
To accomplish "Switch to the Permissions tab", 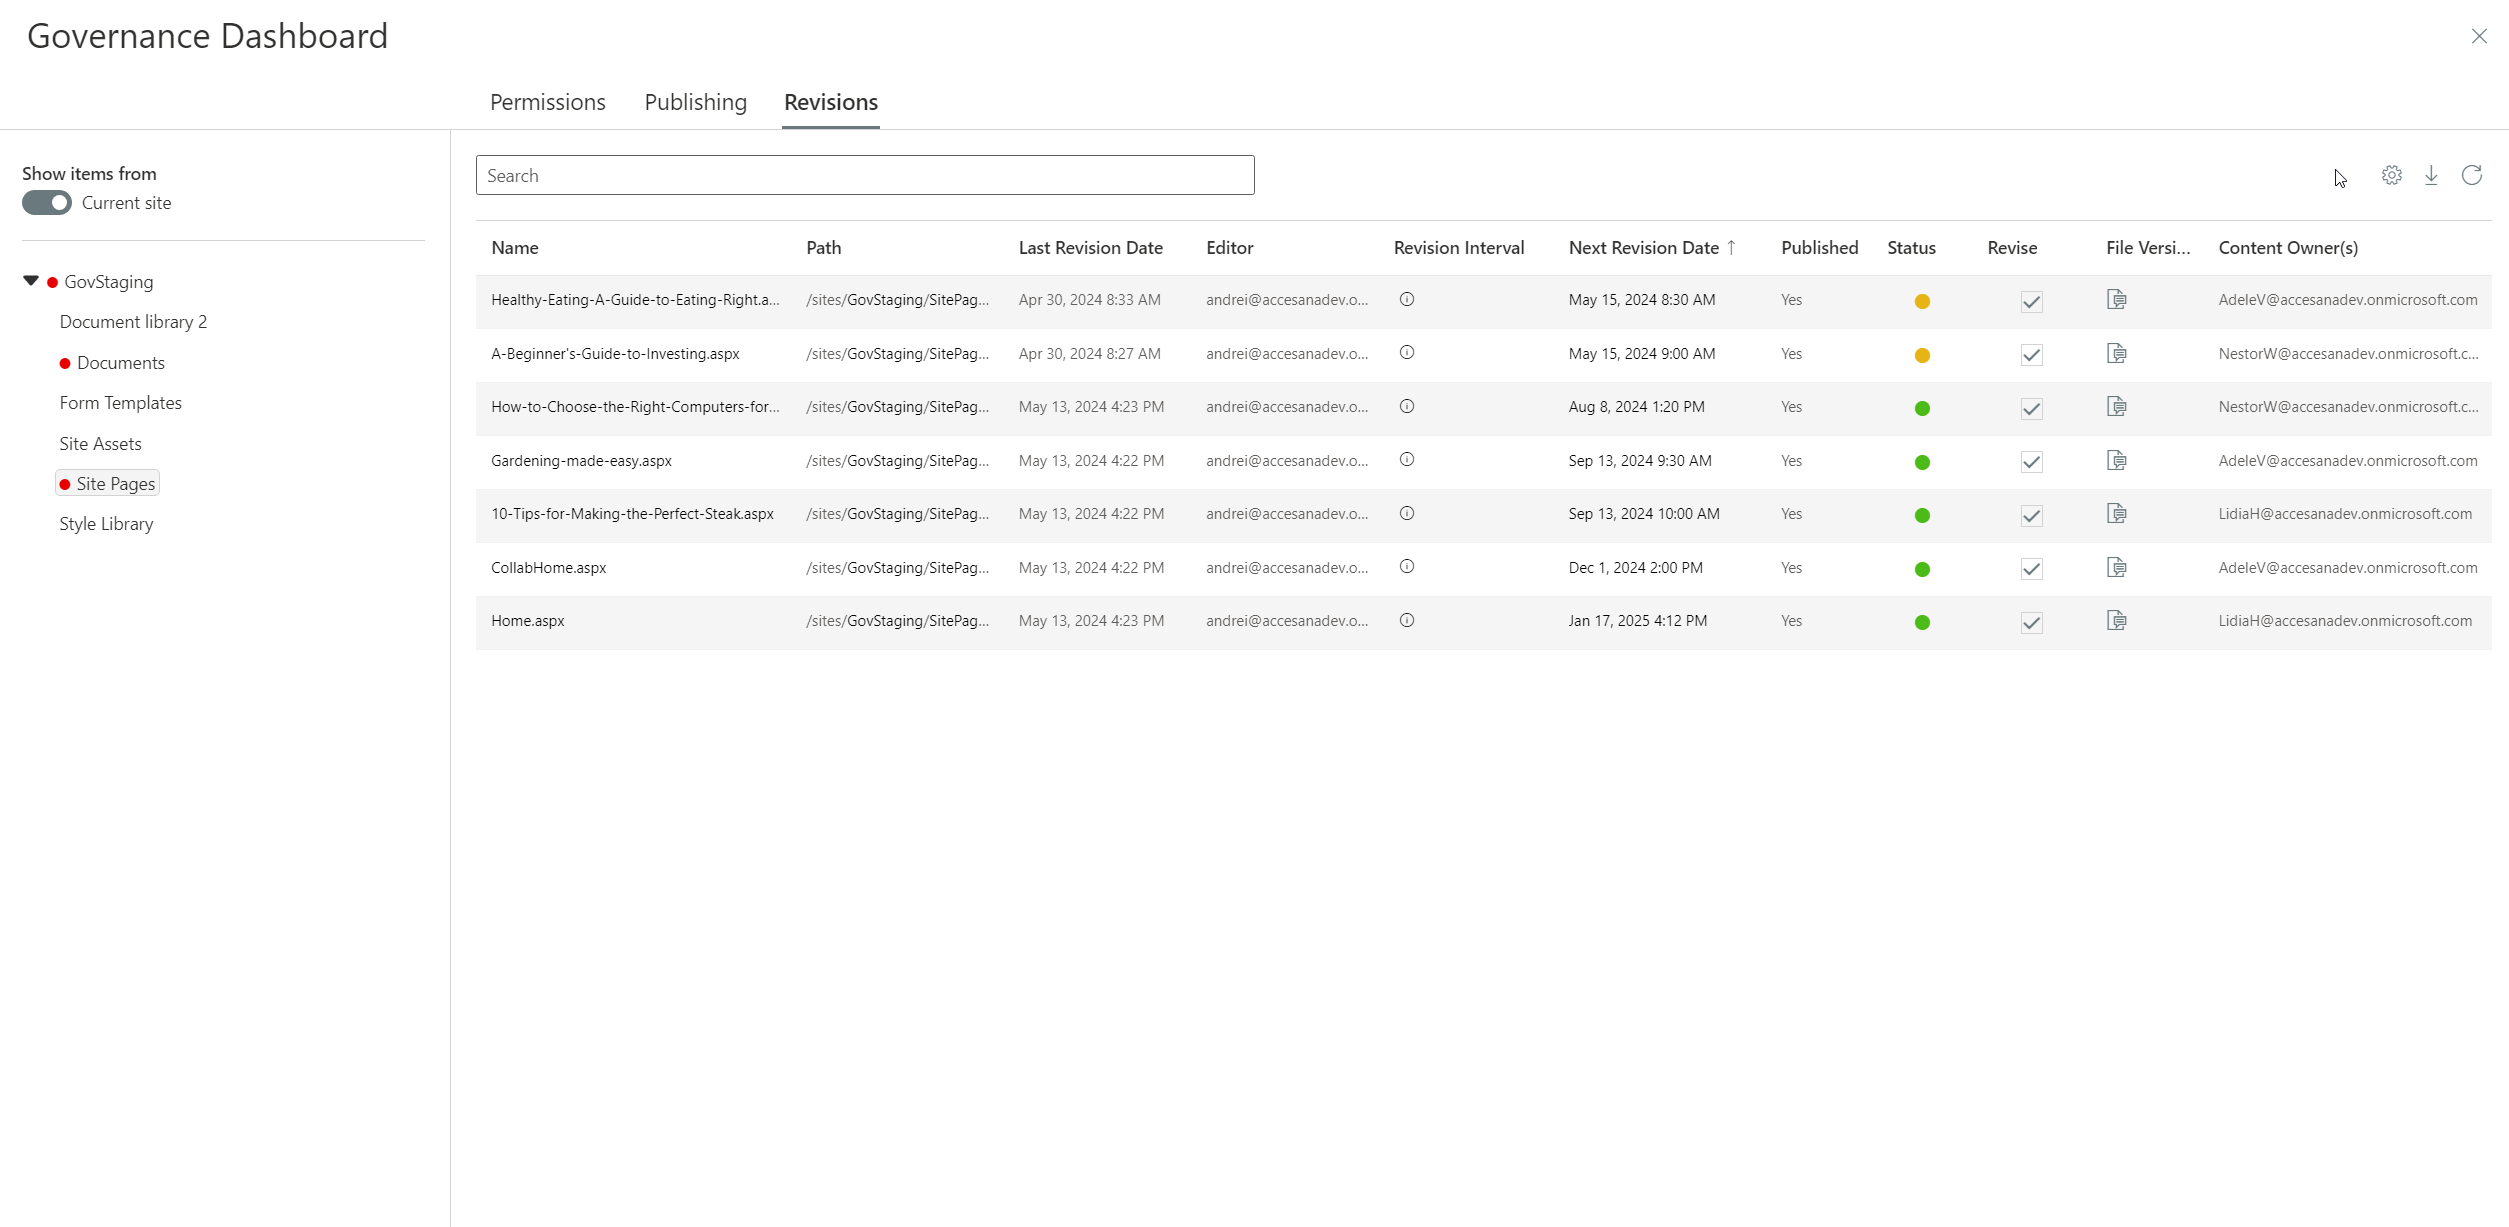I will coord(547,102).
